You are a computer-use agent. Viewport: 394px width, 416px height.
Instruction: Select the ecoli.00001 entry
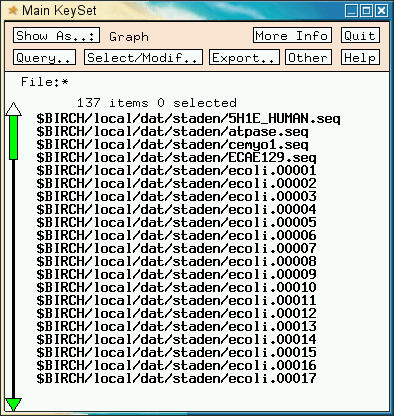click(x=176, y=171)
